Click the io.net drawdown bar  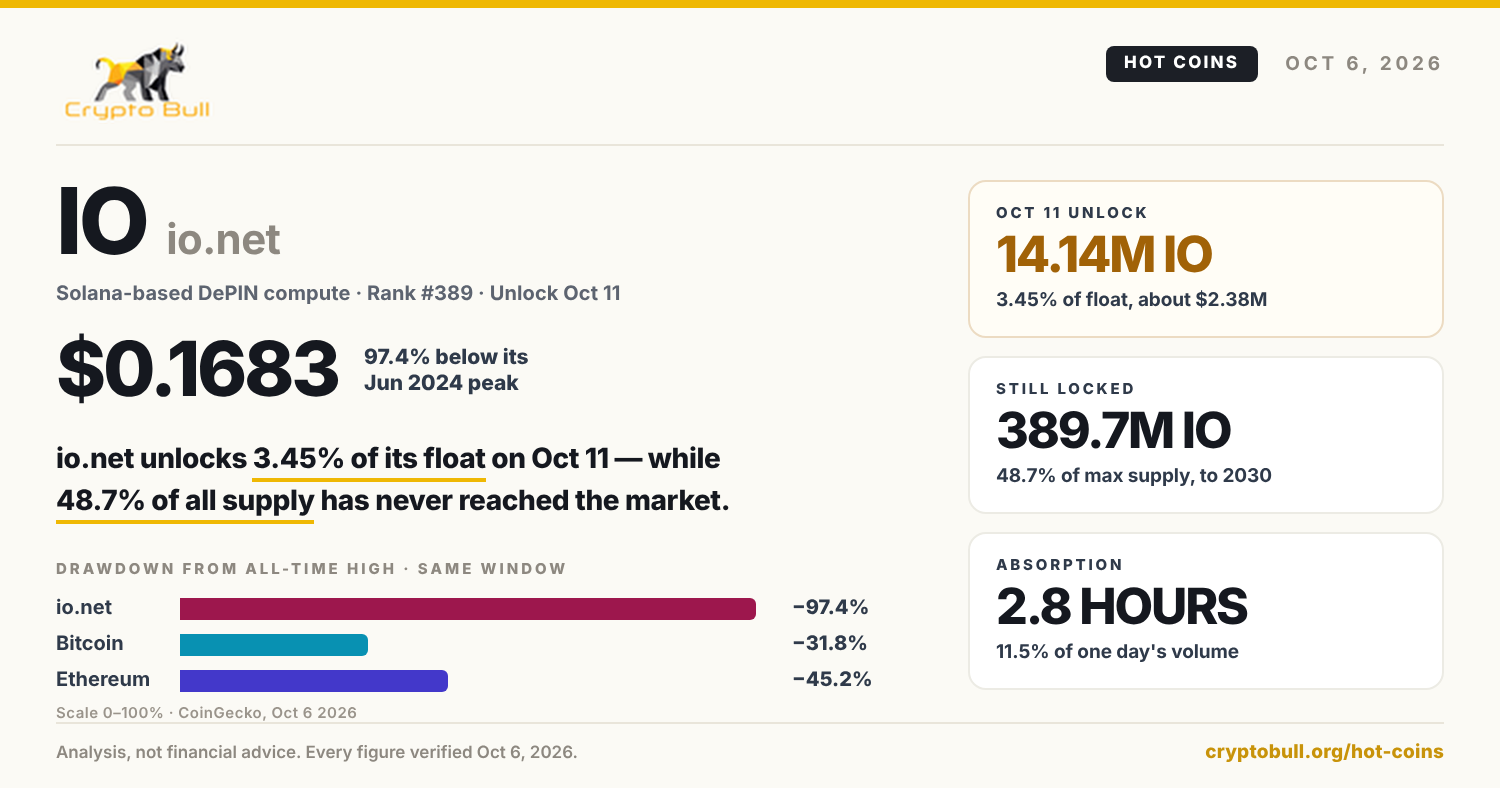coord(467,608)
